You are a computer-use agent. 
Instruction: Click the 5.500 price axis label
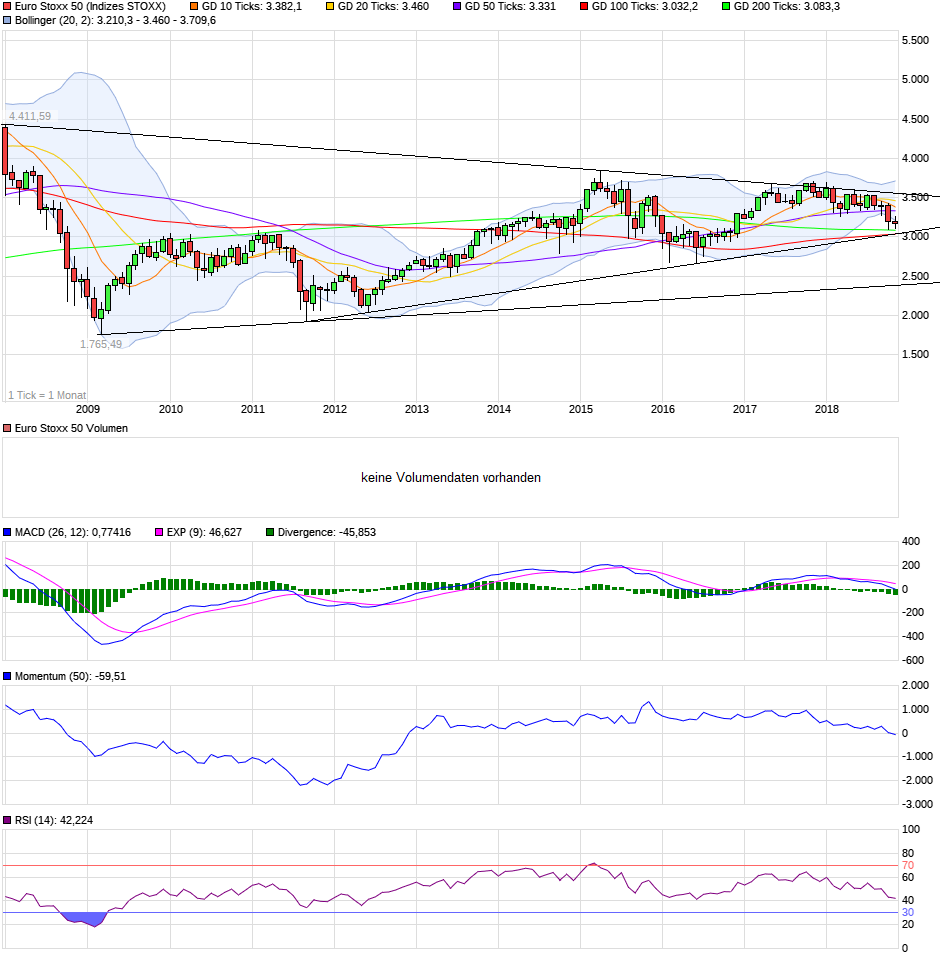pos(915,40)
